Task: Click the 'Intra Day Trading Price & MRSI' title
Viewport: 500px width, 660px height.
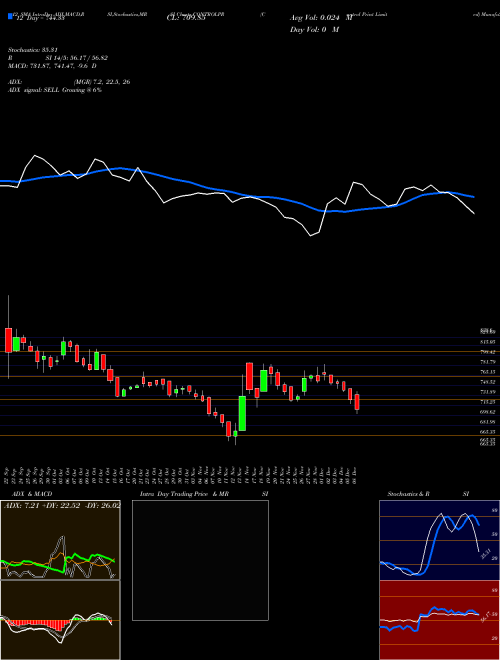Action: click(204, 494)
